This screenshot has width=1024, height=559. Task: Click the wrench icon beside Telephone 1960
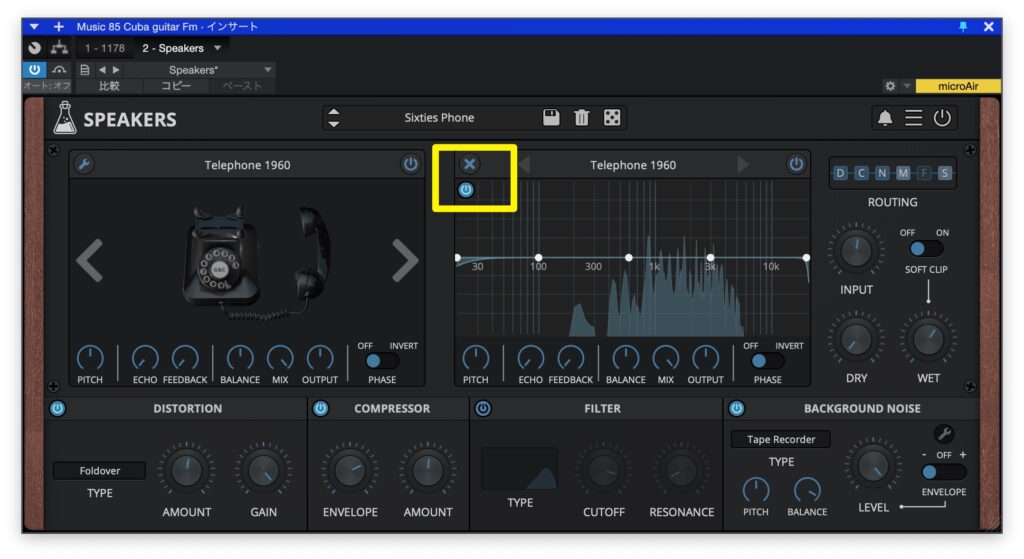click(x=85, y=165)
